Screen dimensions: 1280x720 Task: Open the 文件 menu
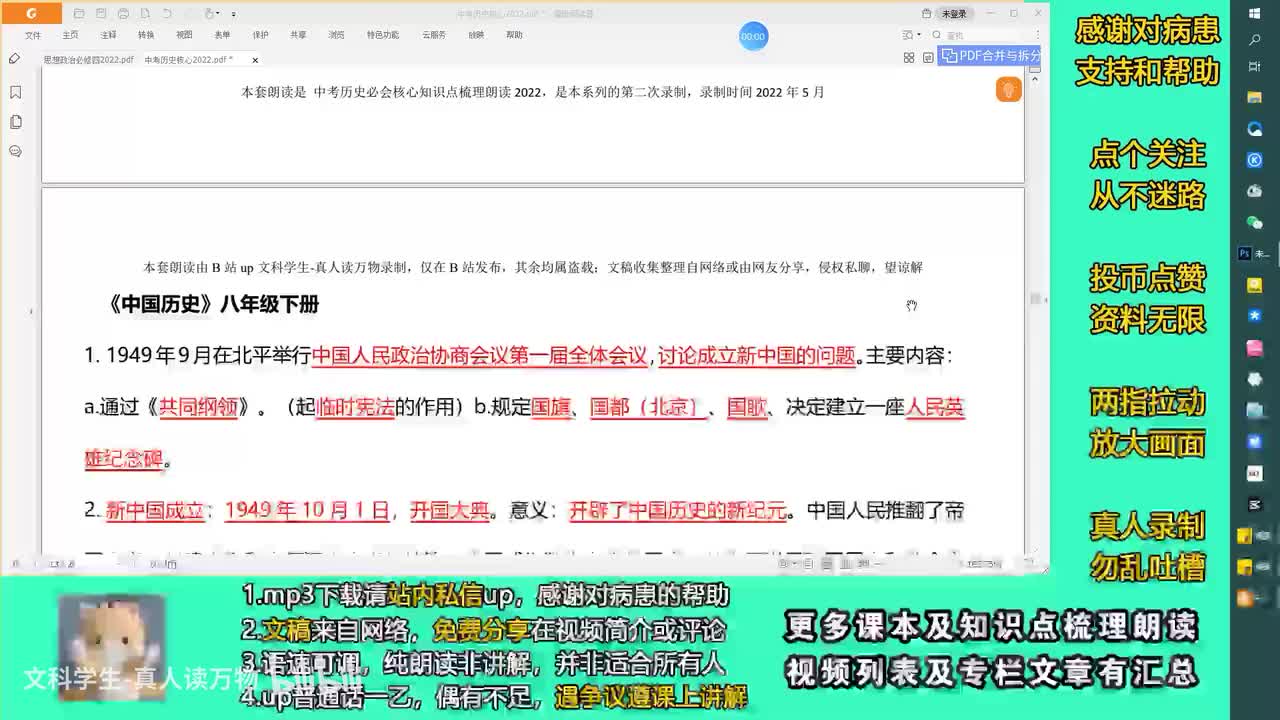point(33,35)
